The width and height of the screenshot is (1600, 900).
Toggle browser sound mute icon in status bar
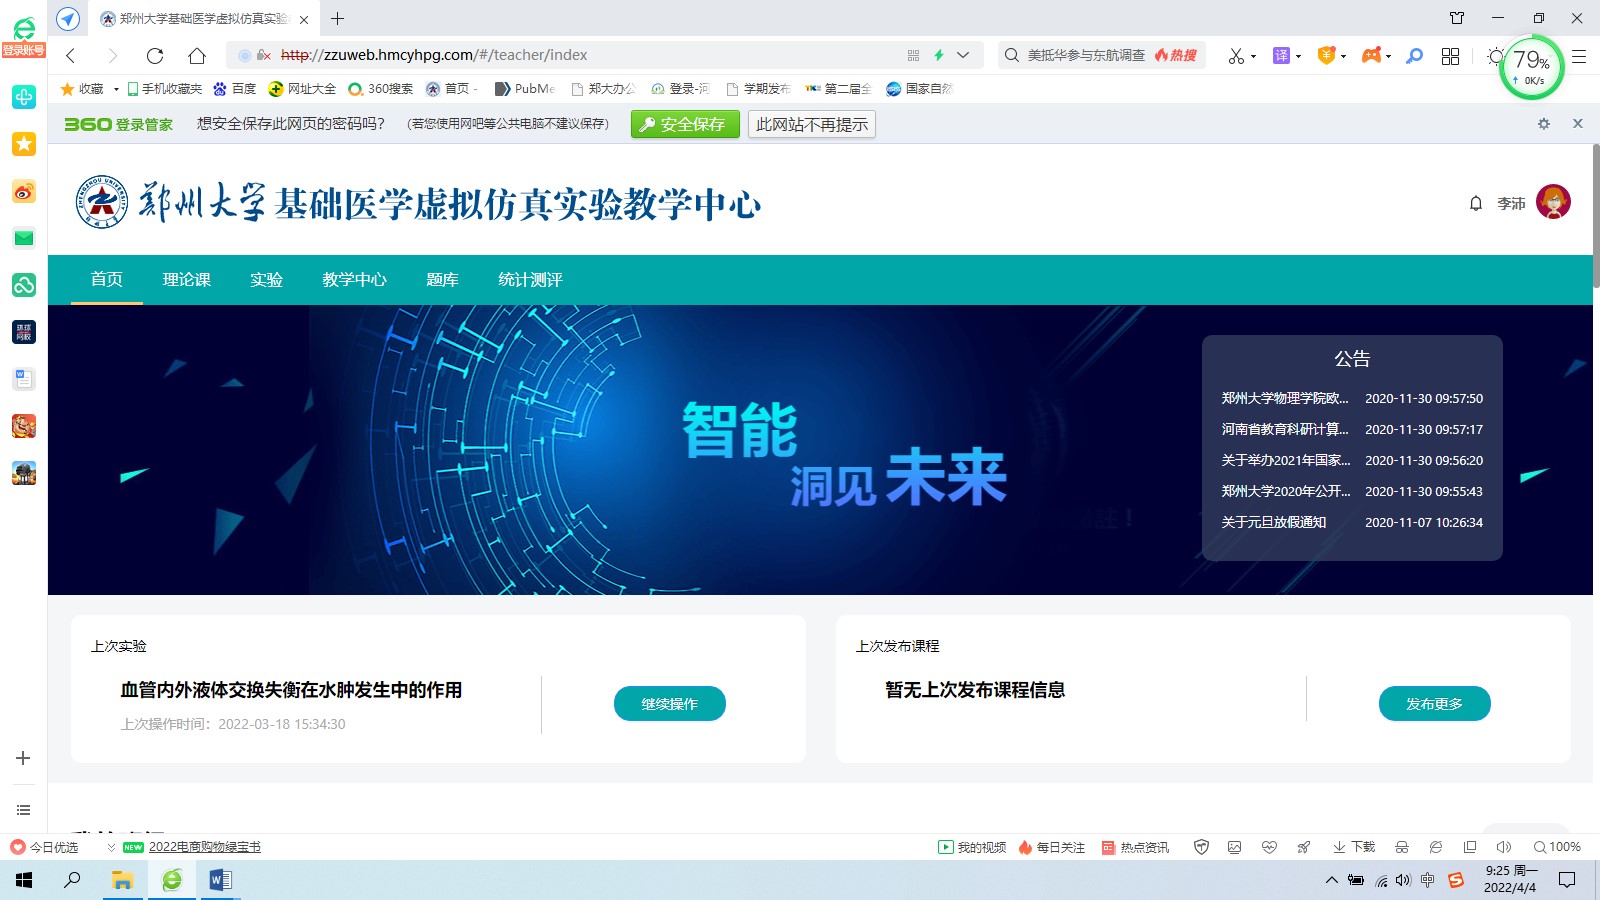(x=1503, y=847)
